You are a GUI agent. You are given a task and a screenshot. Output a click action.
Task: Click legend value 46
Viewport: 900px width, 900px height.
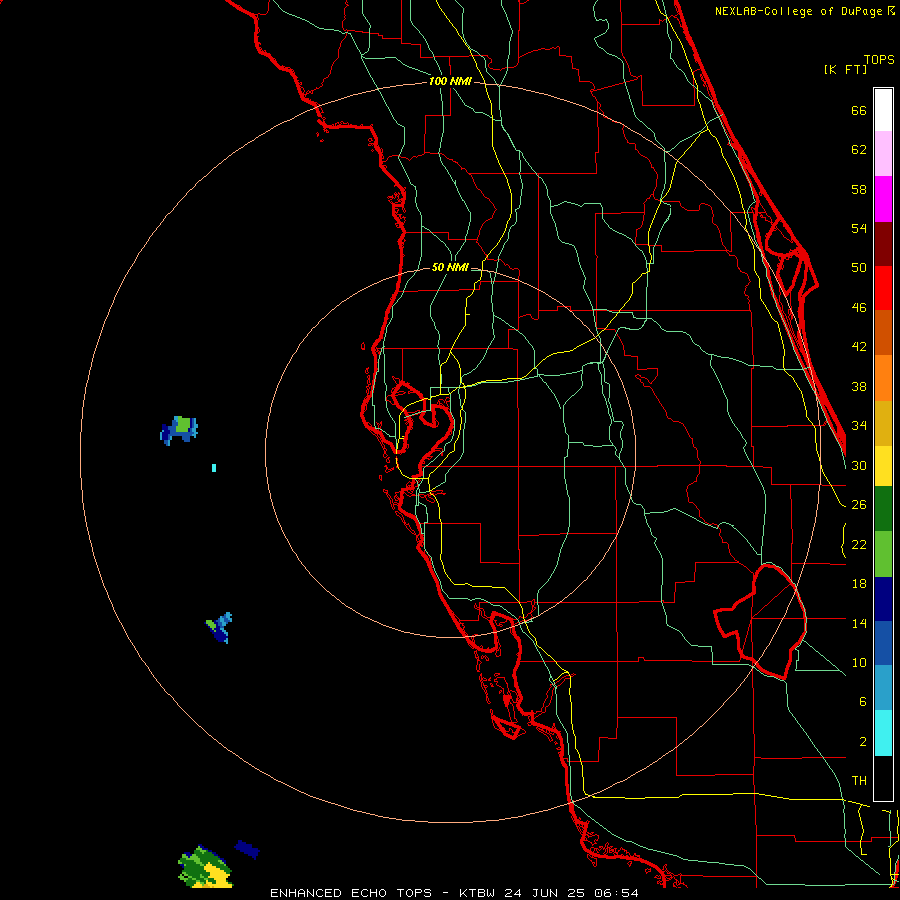pos(859,308)
